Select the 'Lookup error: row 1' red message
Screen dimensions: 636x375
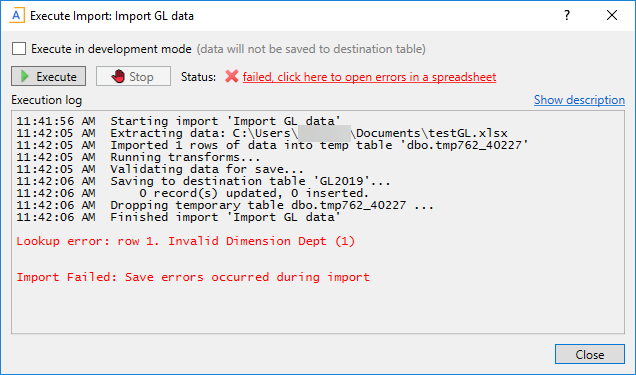186,241
